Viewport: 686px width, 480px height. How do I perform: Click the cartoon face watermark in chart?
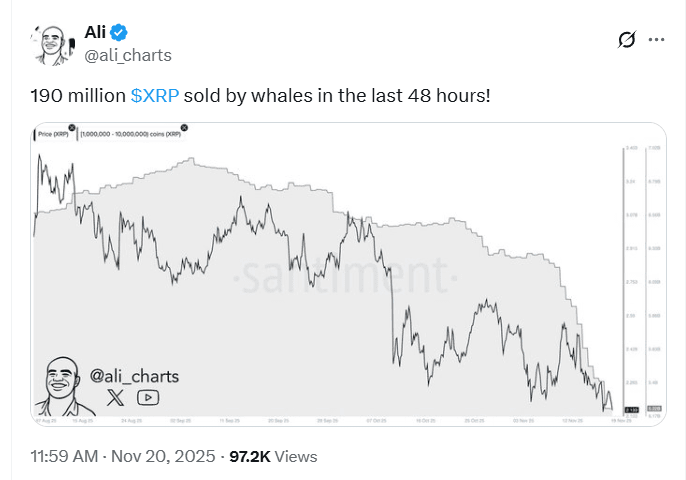pyautogui.click(x=60, y=384)
